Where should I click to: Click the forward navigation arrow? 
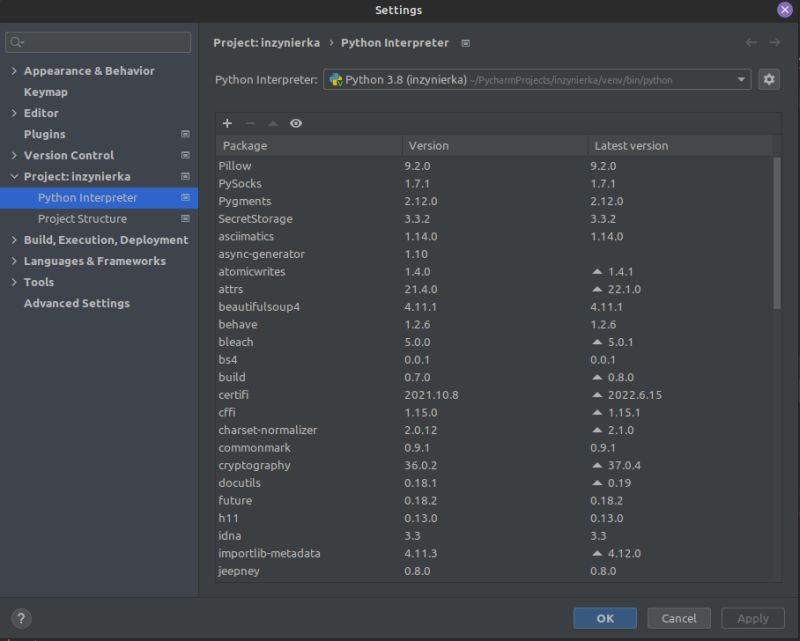tap(775, 43)
